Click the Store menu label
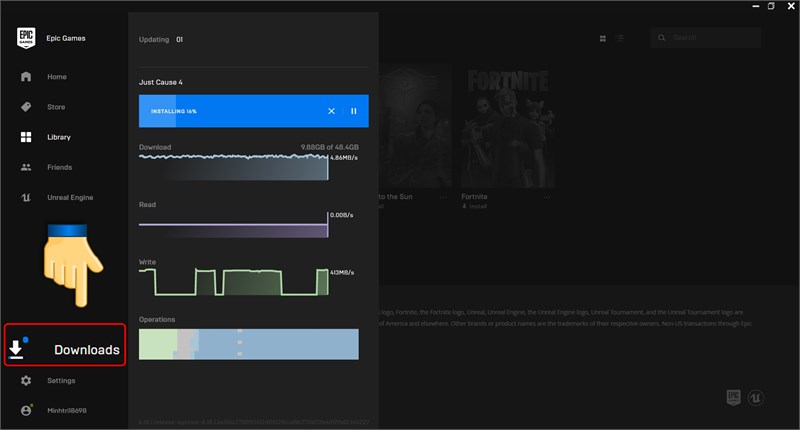This screenshot has height=430, width=800. tap(56, 107)
